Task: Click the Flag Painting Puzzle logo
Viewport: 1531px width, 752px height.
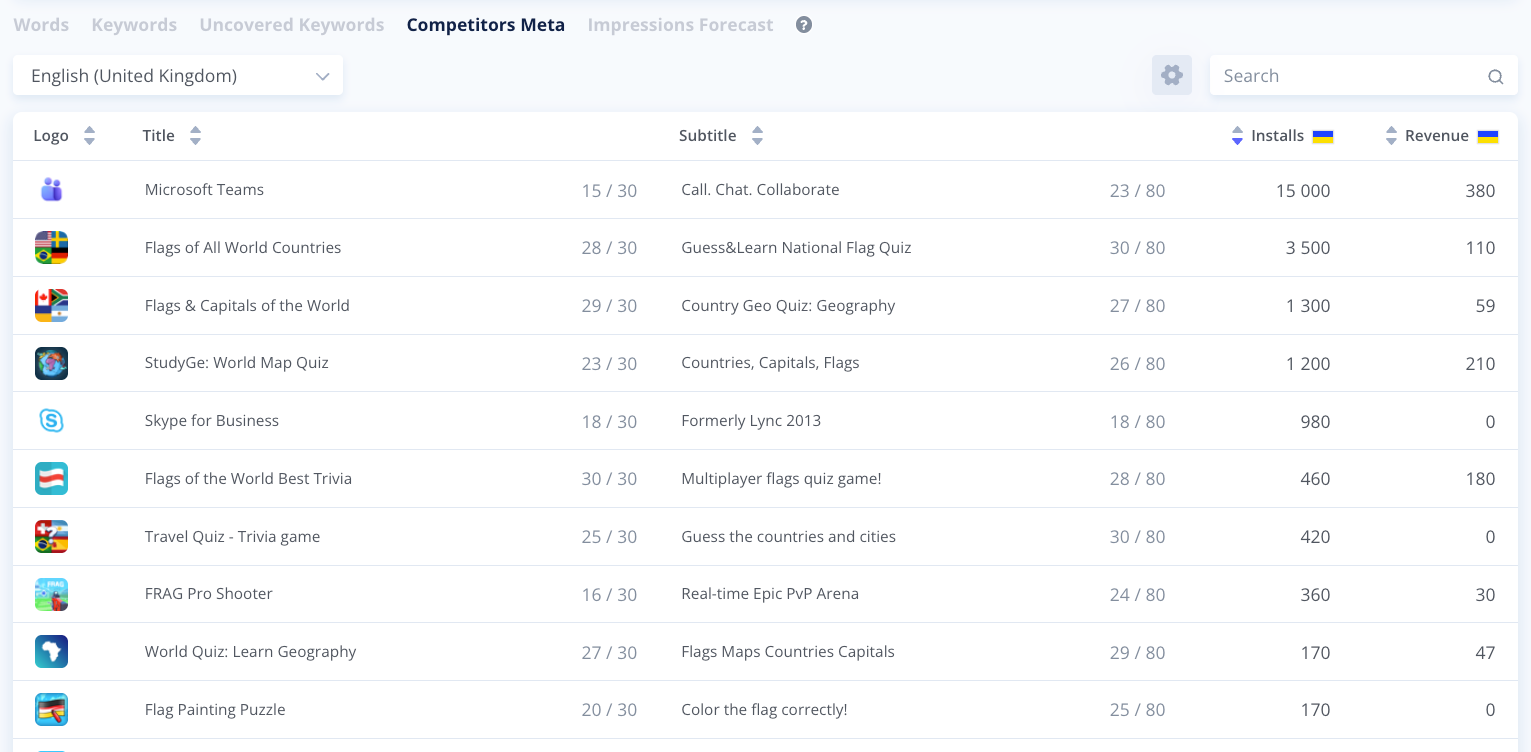Action: tap(52, 710)
